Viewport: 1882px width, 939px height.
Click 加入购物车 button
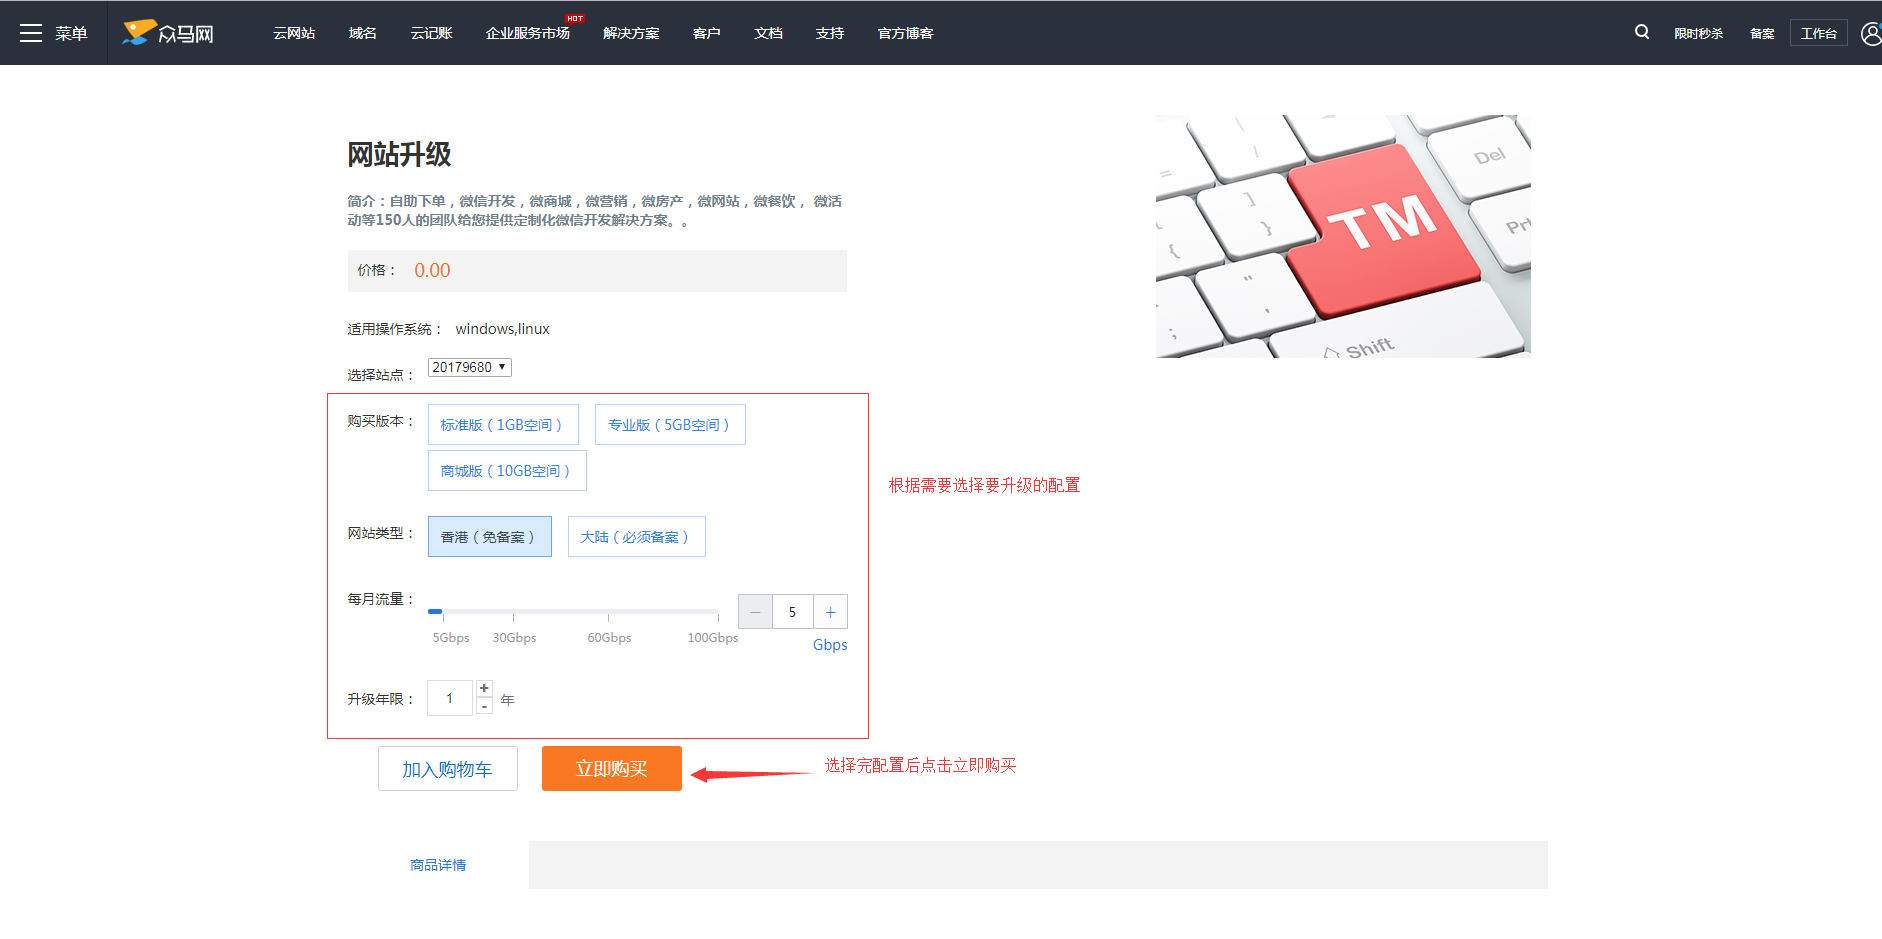tap(447, 769)
